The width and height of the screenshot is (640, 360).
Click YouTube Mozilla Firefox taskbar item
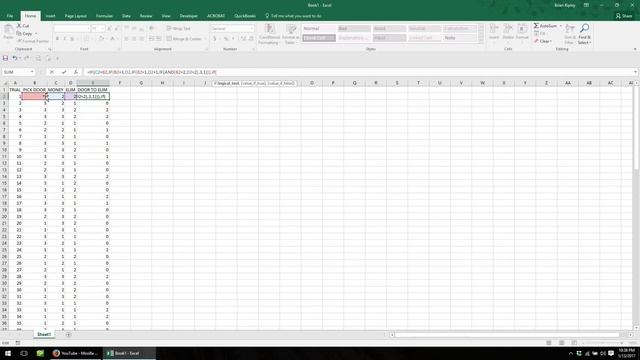(76, 353)
